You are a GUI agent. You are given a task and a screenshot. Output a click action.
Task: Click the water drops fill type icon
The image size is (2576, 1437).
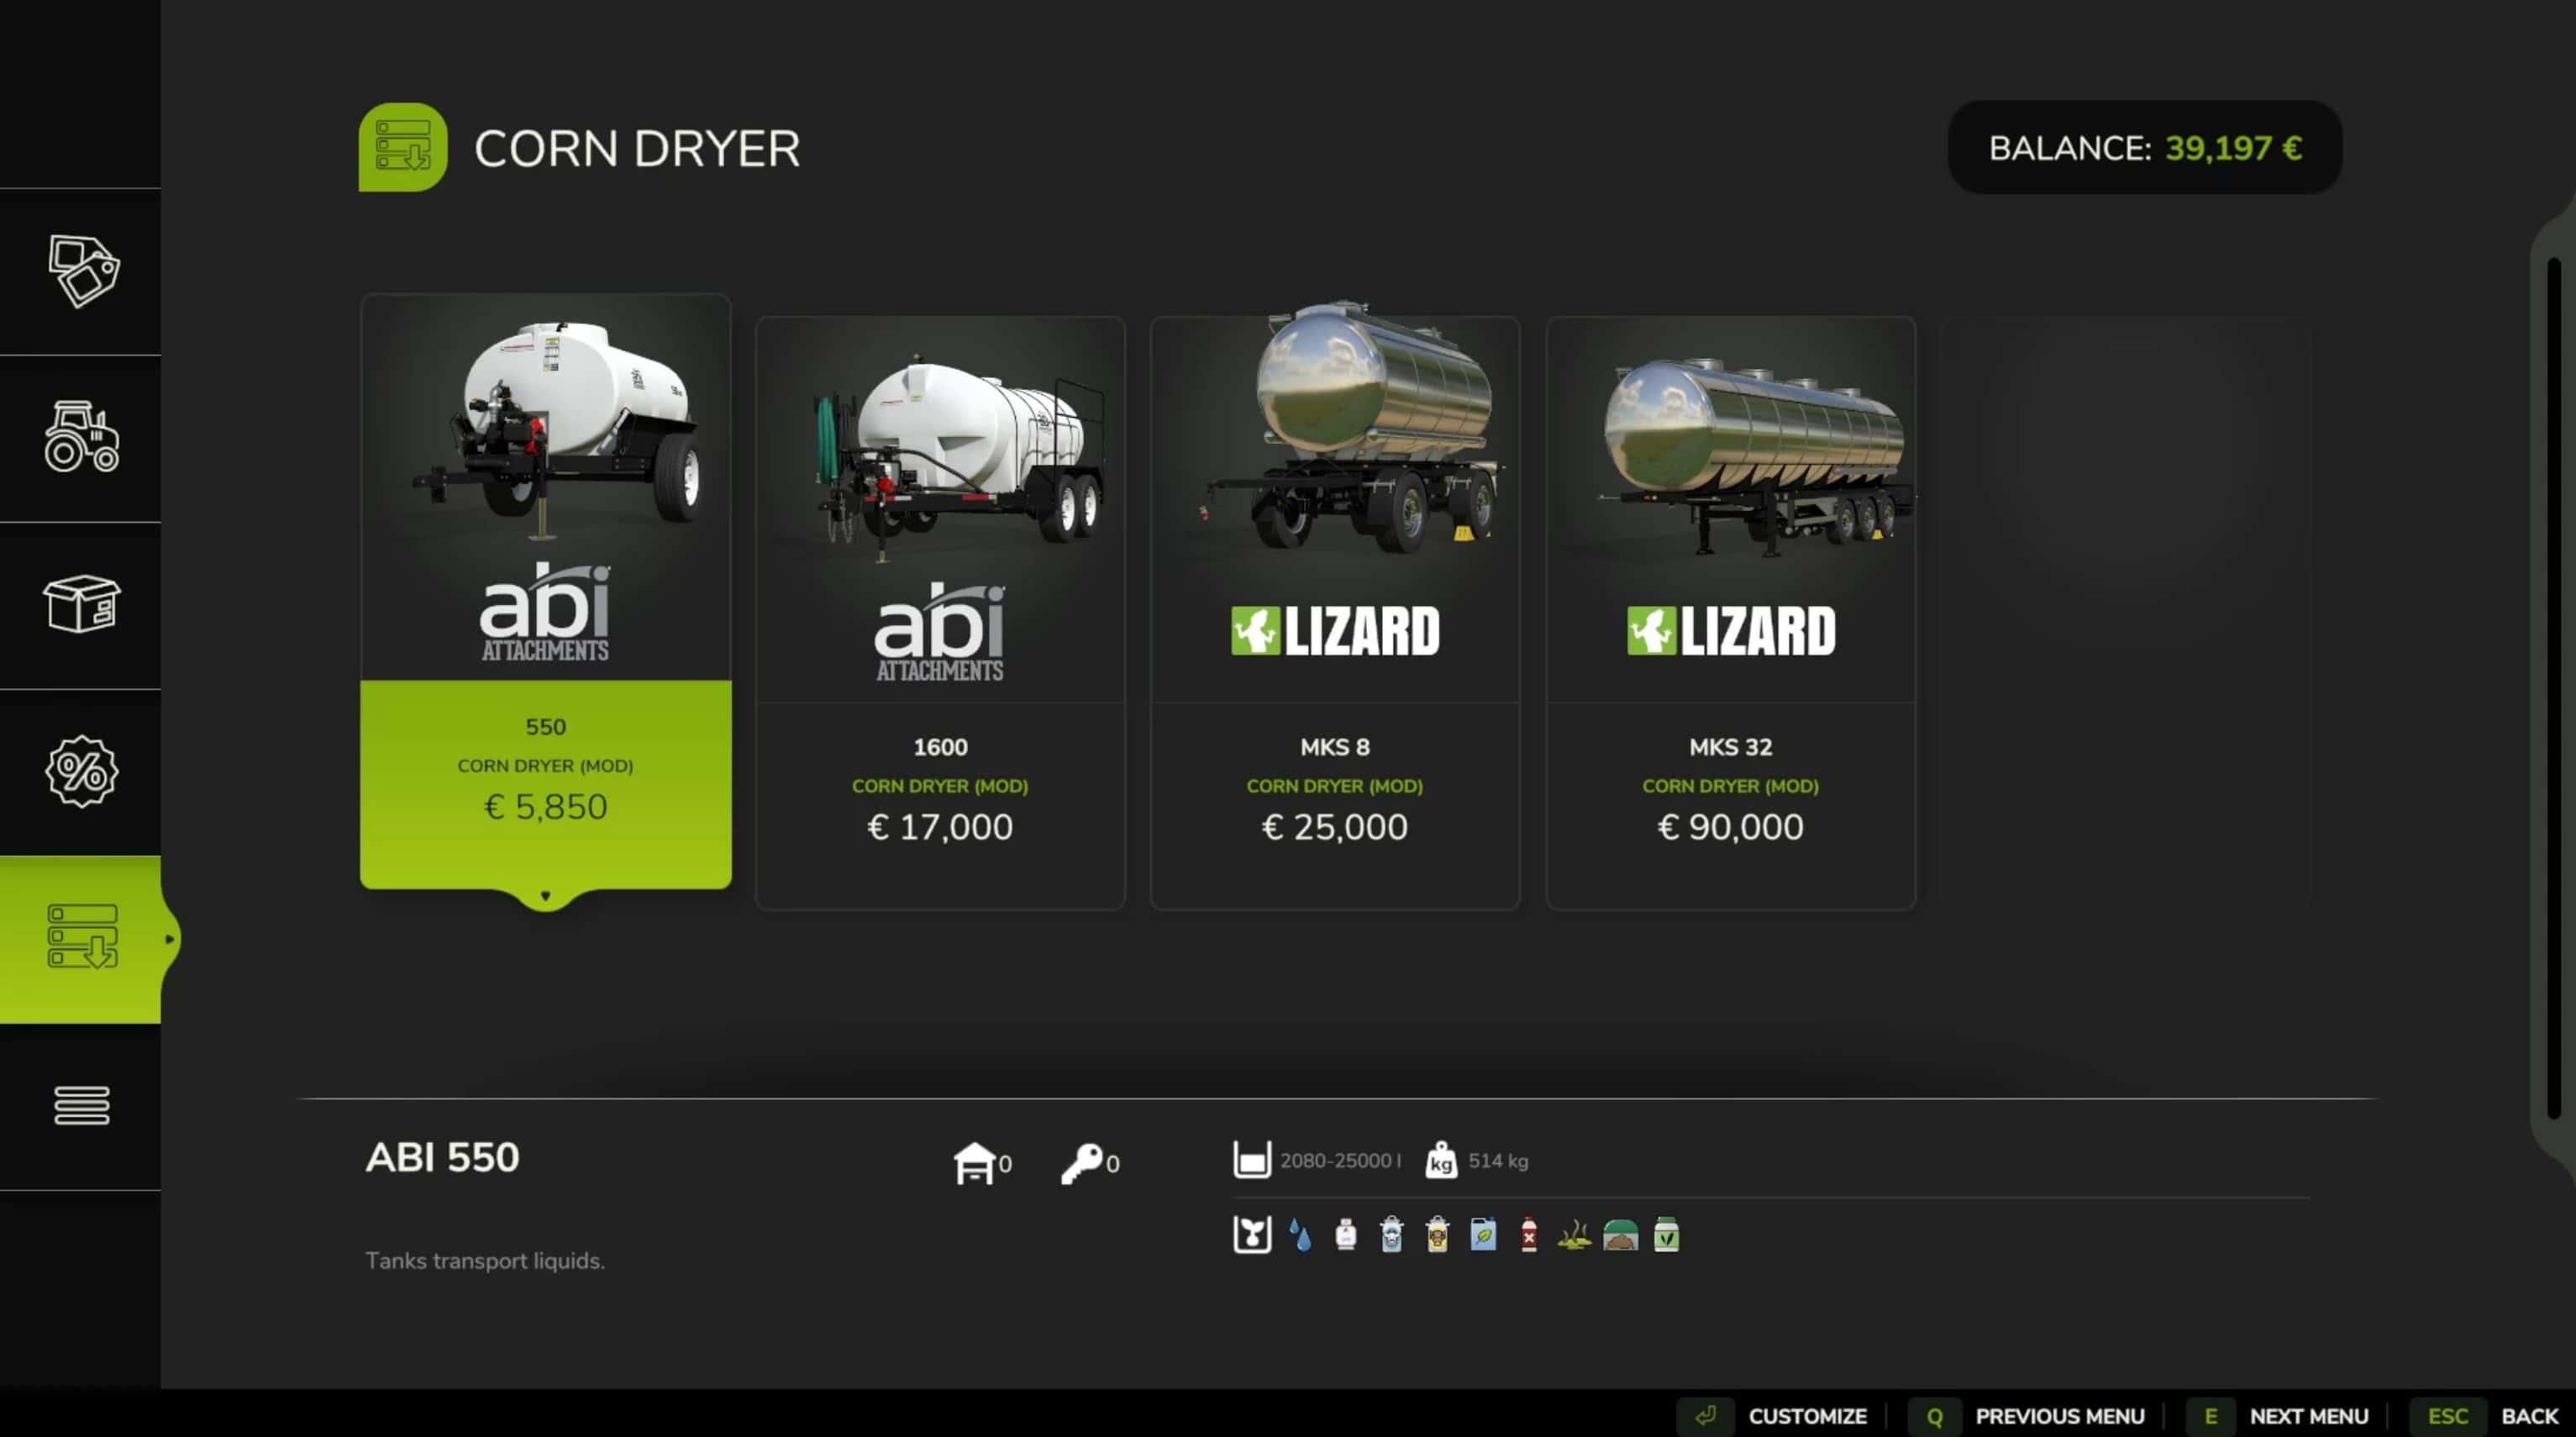click(1300, 1236)
